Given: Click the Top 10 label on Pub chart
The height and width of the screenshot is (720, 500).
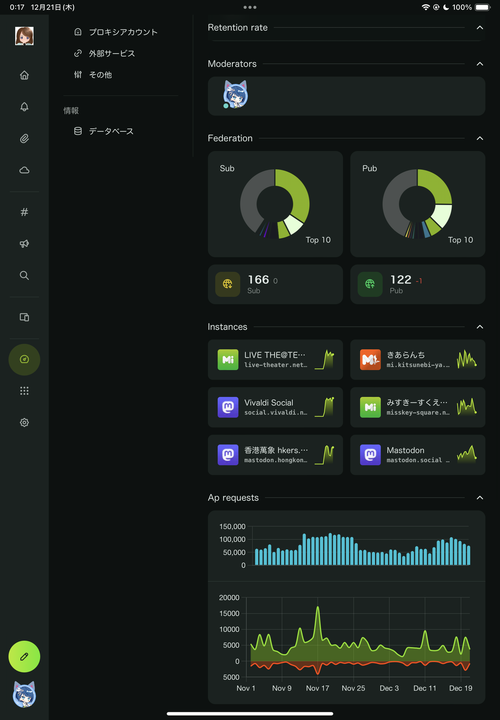Looking at the screenshot, I should click(461, 240).
